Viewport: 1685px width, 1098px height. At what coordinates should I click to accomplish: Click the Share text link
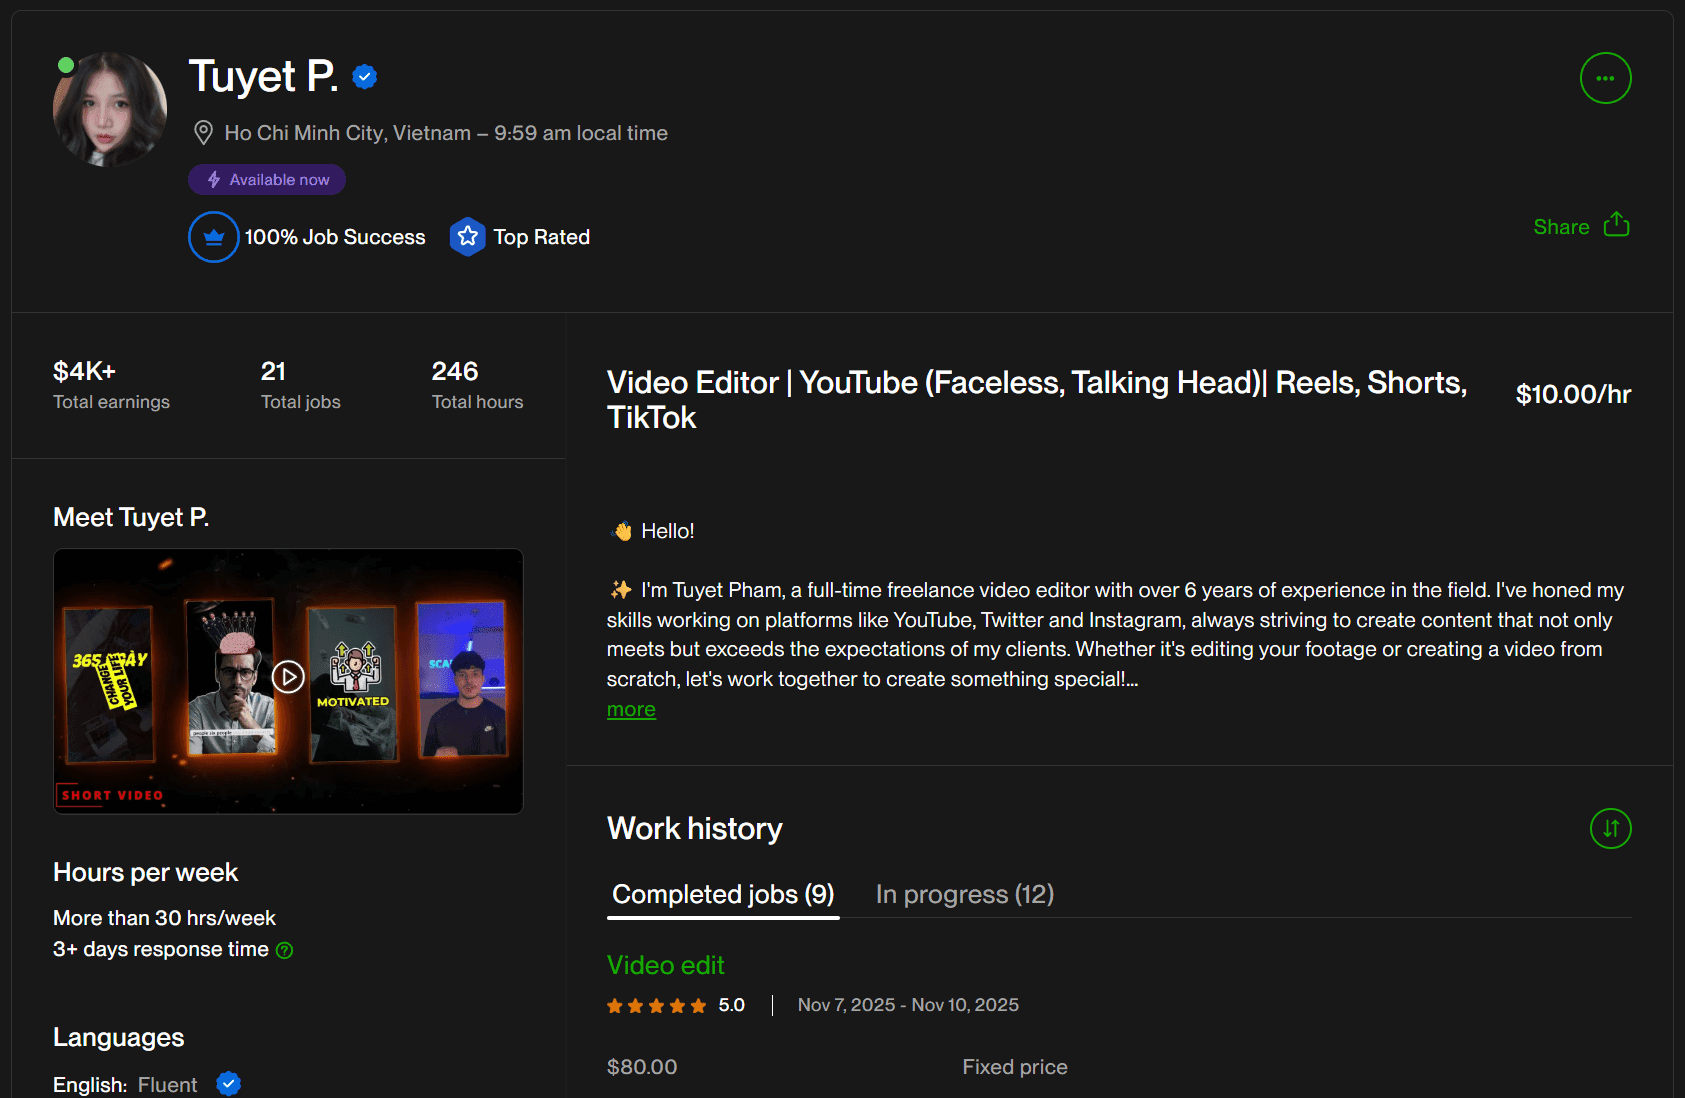pyautogui.click(x=1561, y=227)
